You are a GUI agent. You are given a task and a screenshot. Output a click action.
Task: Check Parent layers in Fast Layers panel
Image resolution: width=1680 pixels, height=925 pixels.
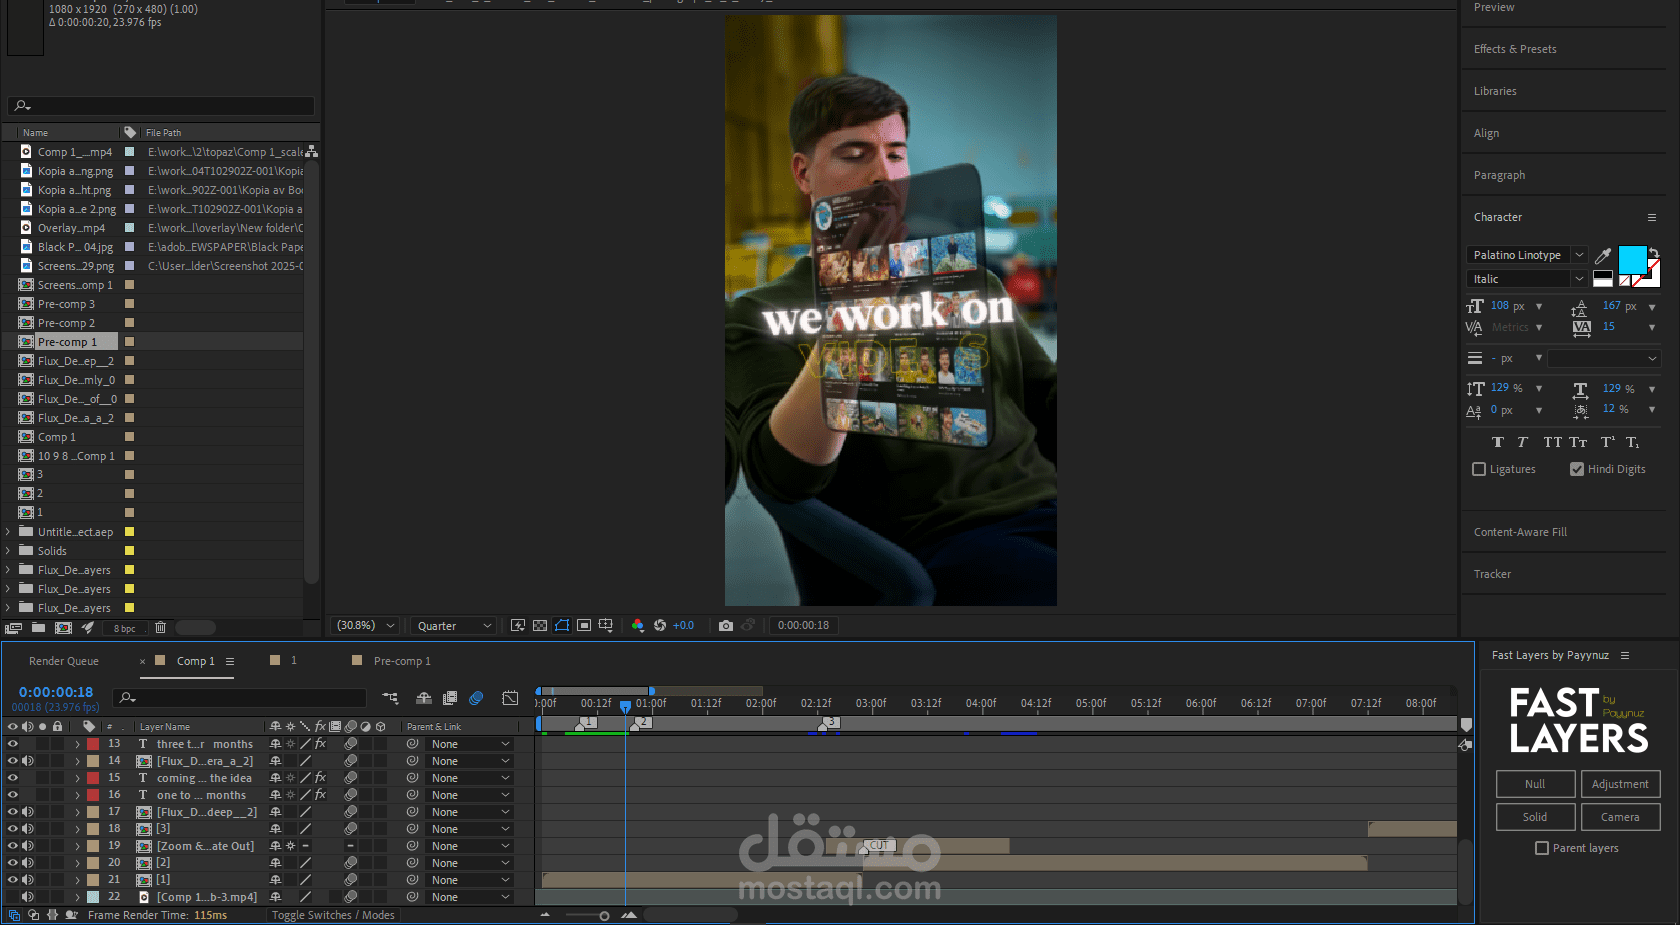coord(1542,848)
